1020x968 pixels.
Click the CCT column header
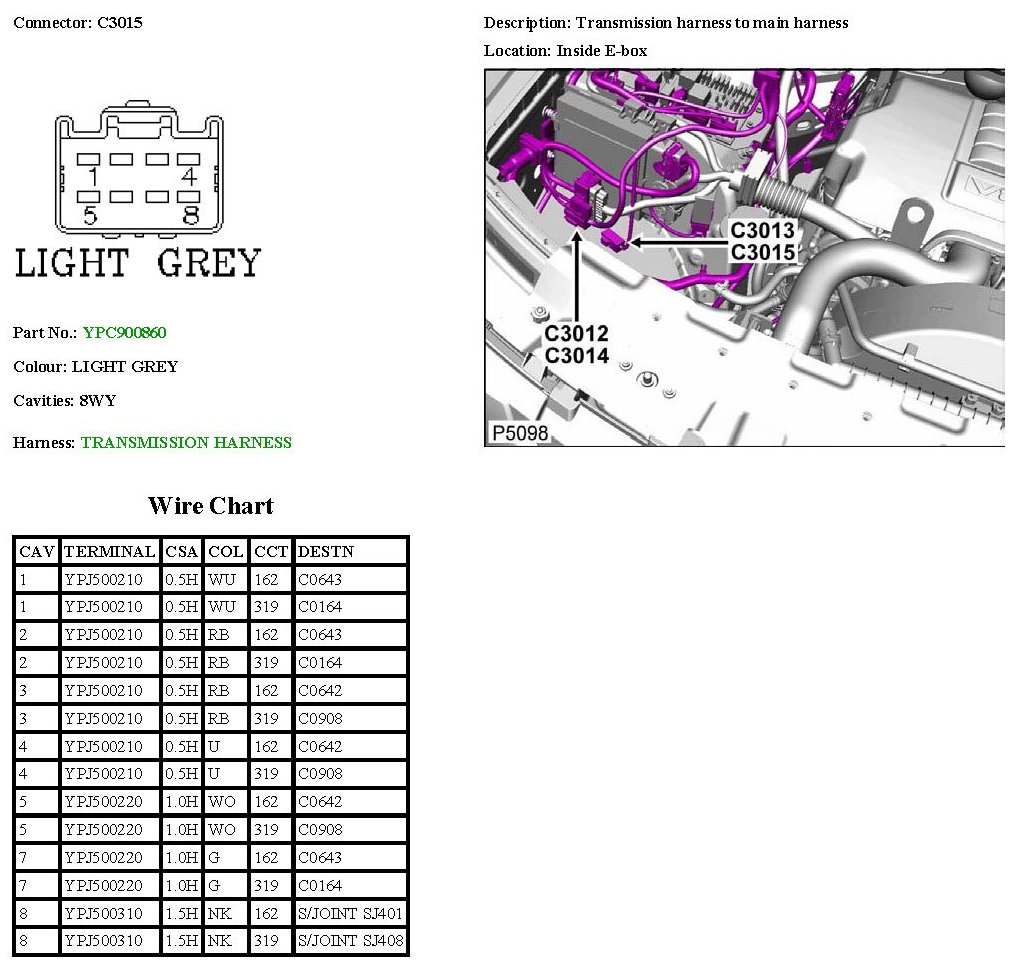click(271, 552)
